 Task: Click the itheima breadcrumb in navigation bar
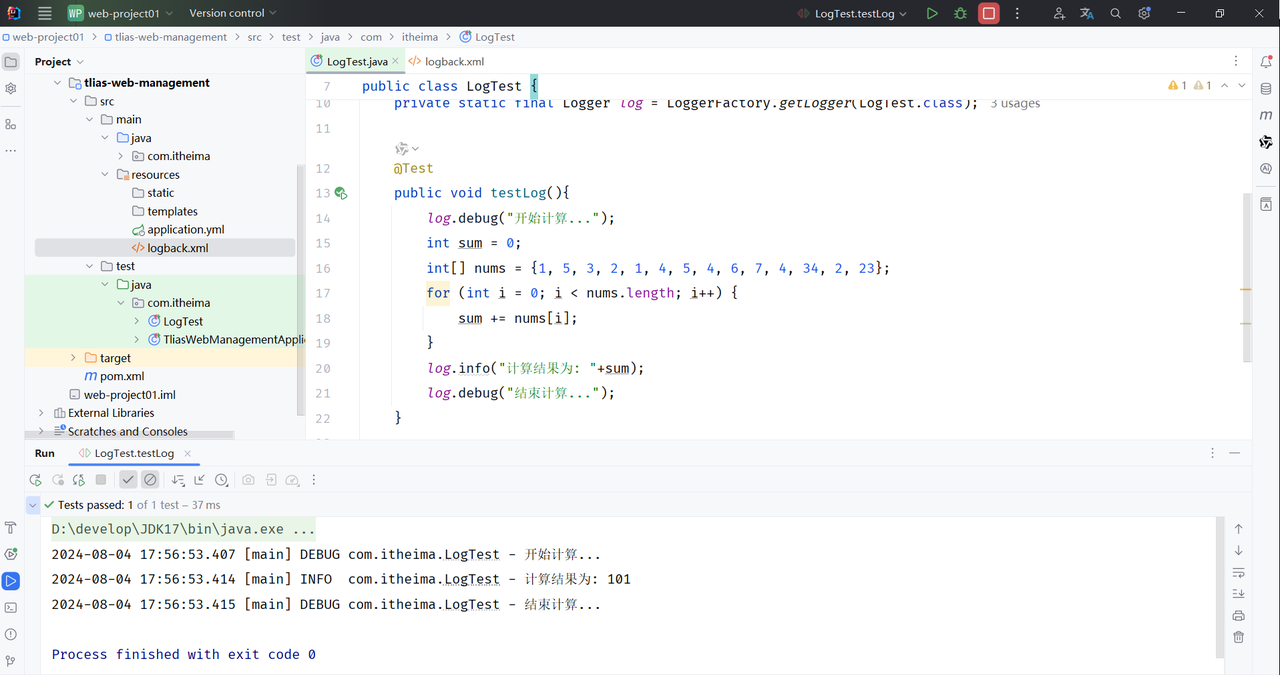(x=419, y=37)
